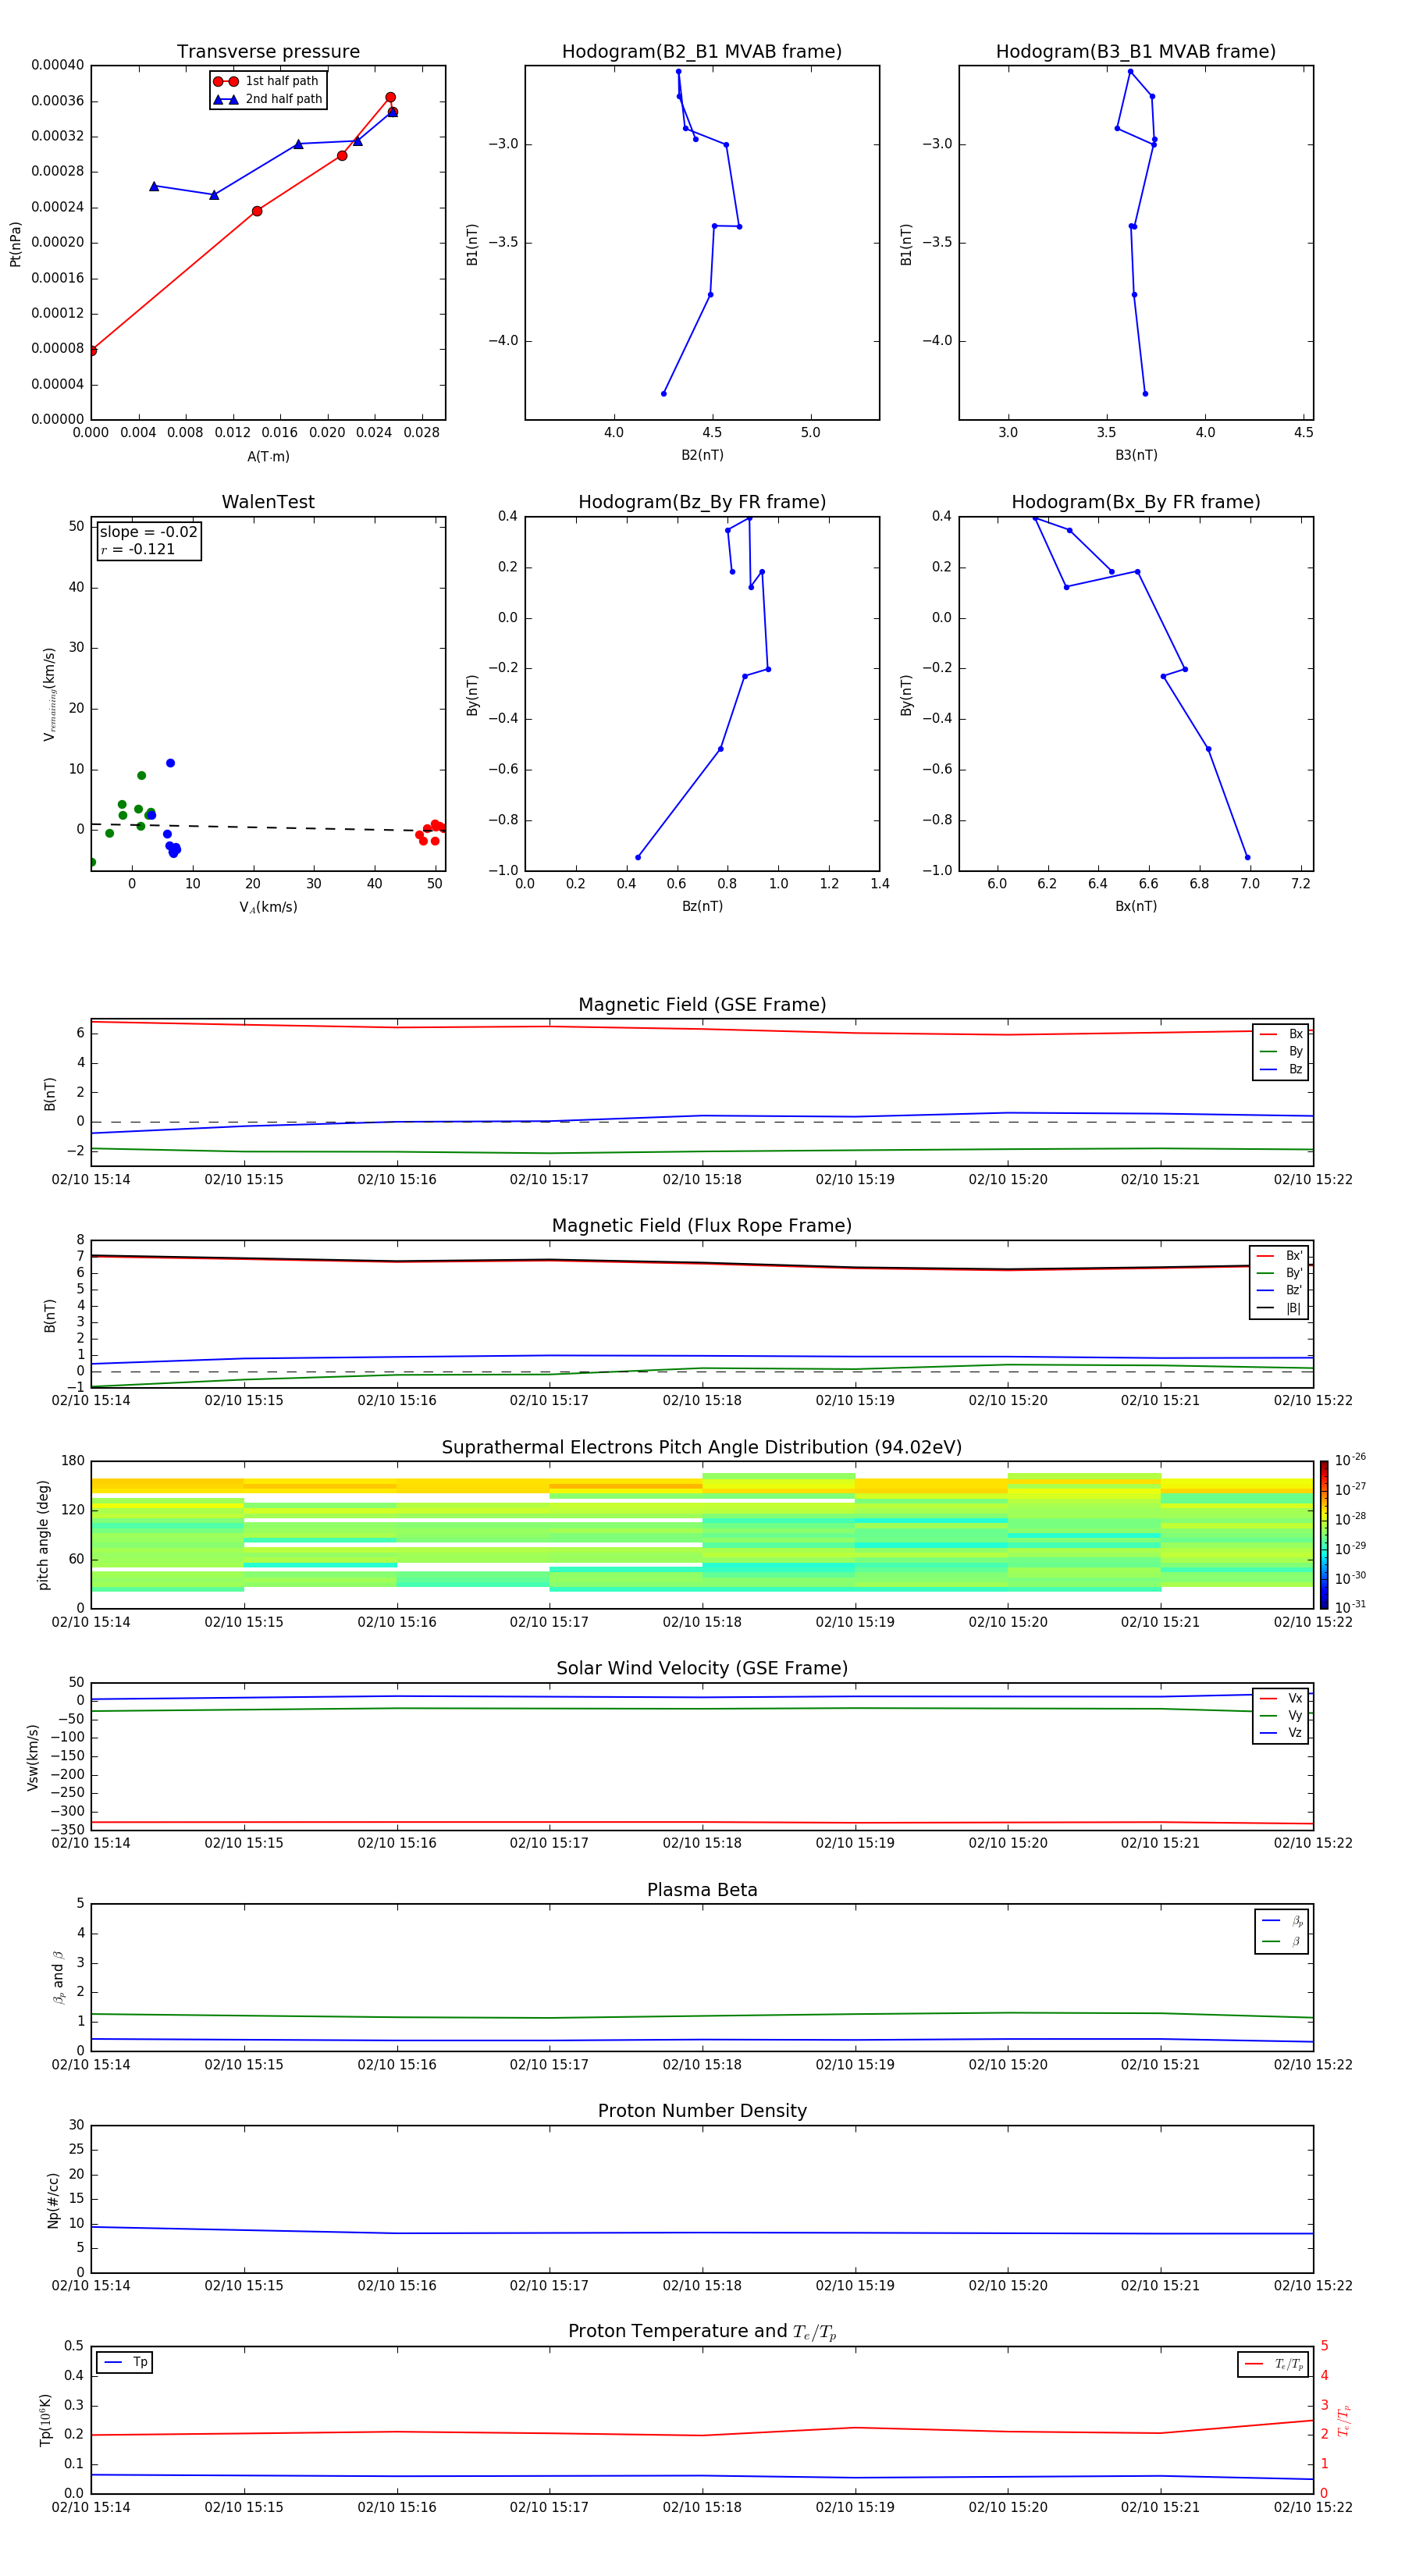
Task: Click the blue Walen test point near 11 km/s
Action: pyautogui.click(x=170, y=763)
